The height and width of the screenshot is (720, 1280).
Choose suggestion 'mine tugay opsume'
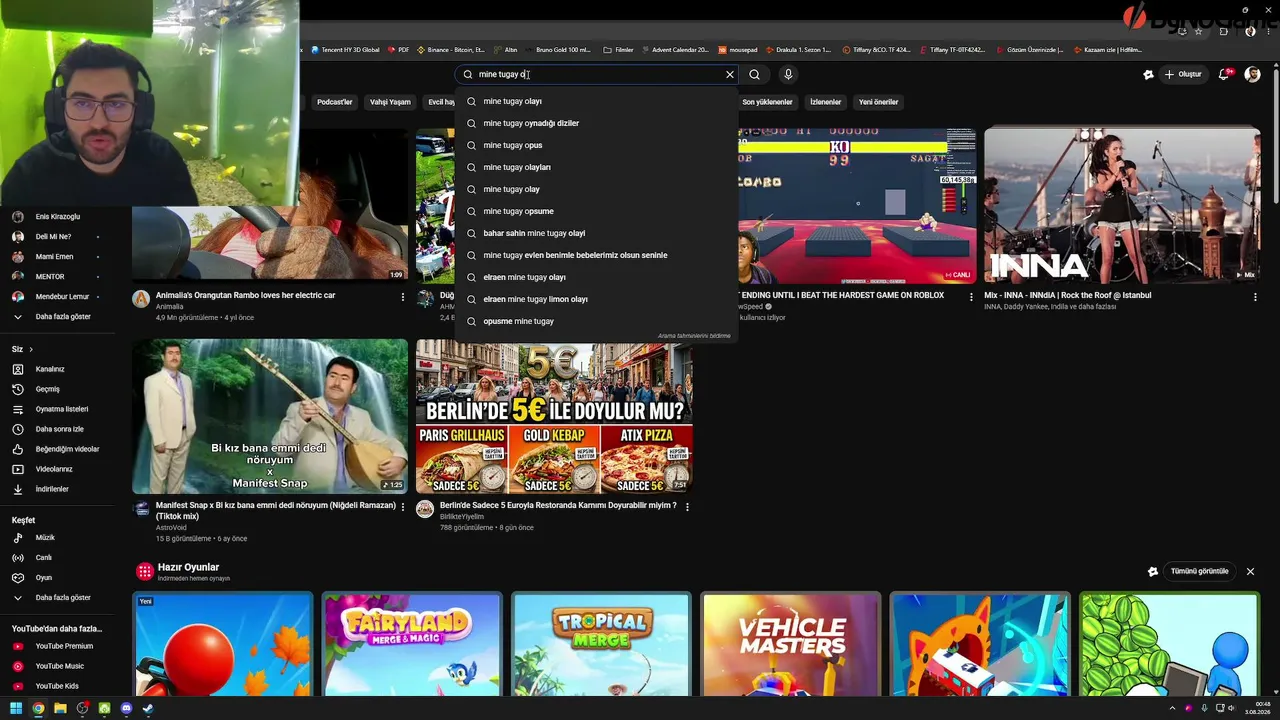pos(596,211)
